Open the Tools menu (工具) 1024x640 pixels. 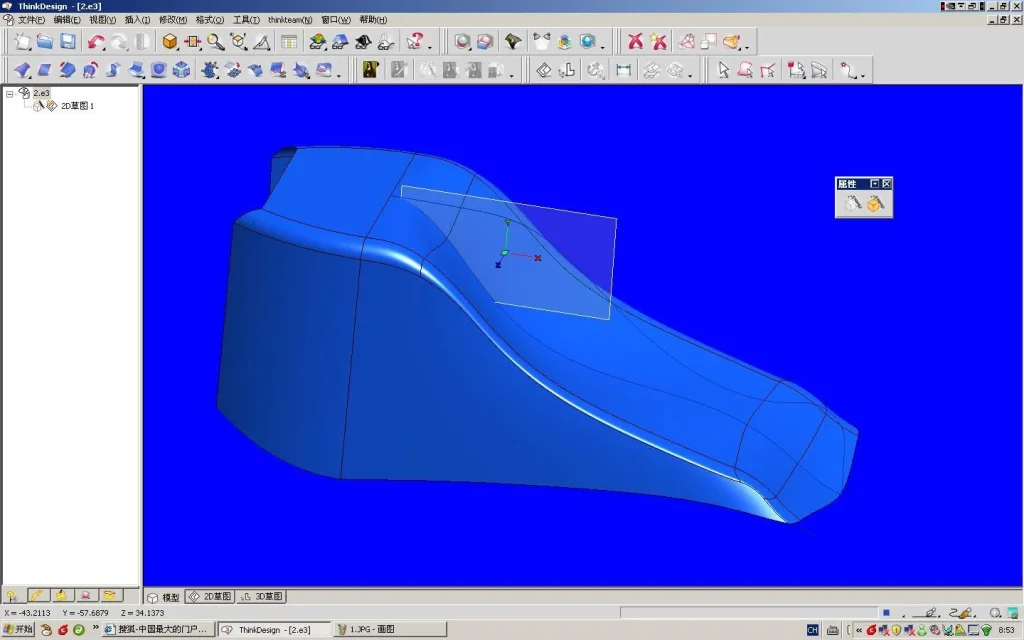246,20
